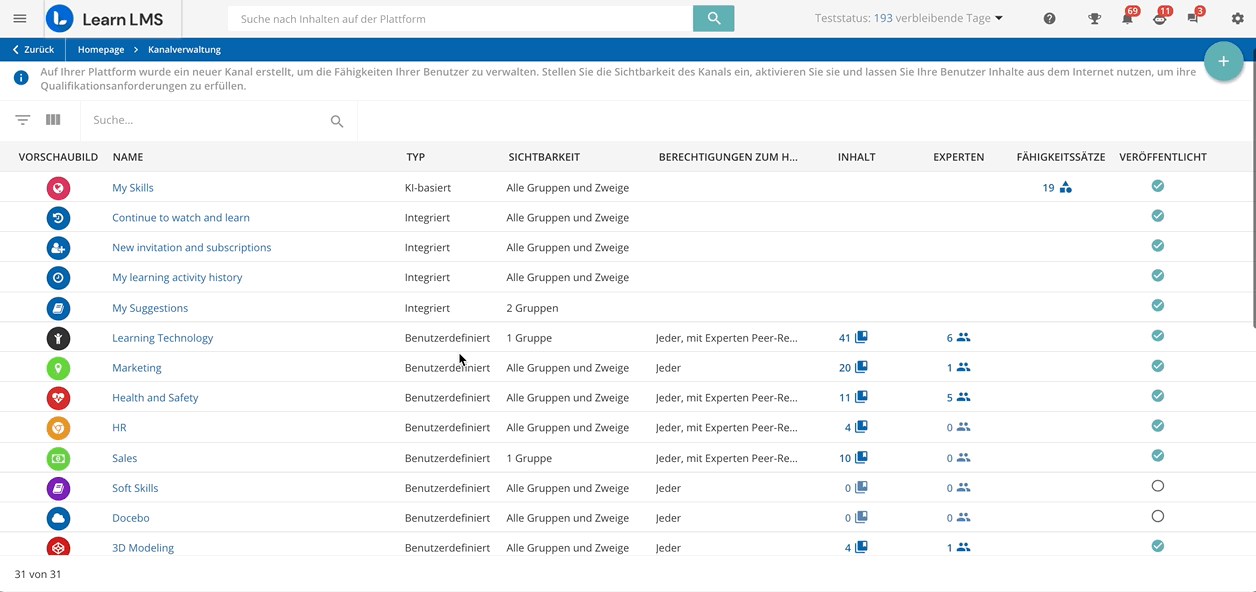Open the Learning Technology channel link
1256x592 pixels.
pos(162,338)
